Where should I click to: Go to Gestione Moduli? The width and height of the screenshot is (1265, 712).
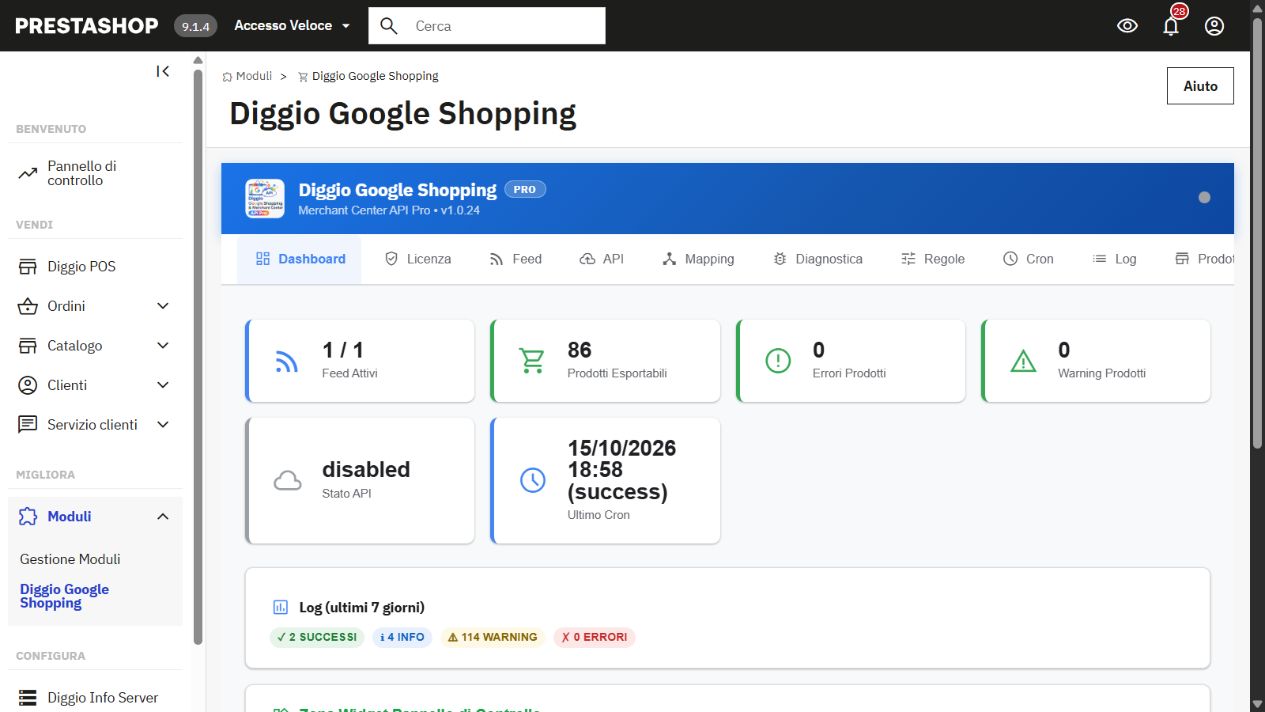pyautogui.click(x=70, y=559)
